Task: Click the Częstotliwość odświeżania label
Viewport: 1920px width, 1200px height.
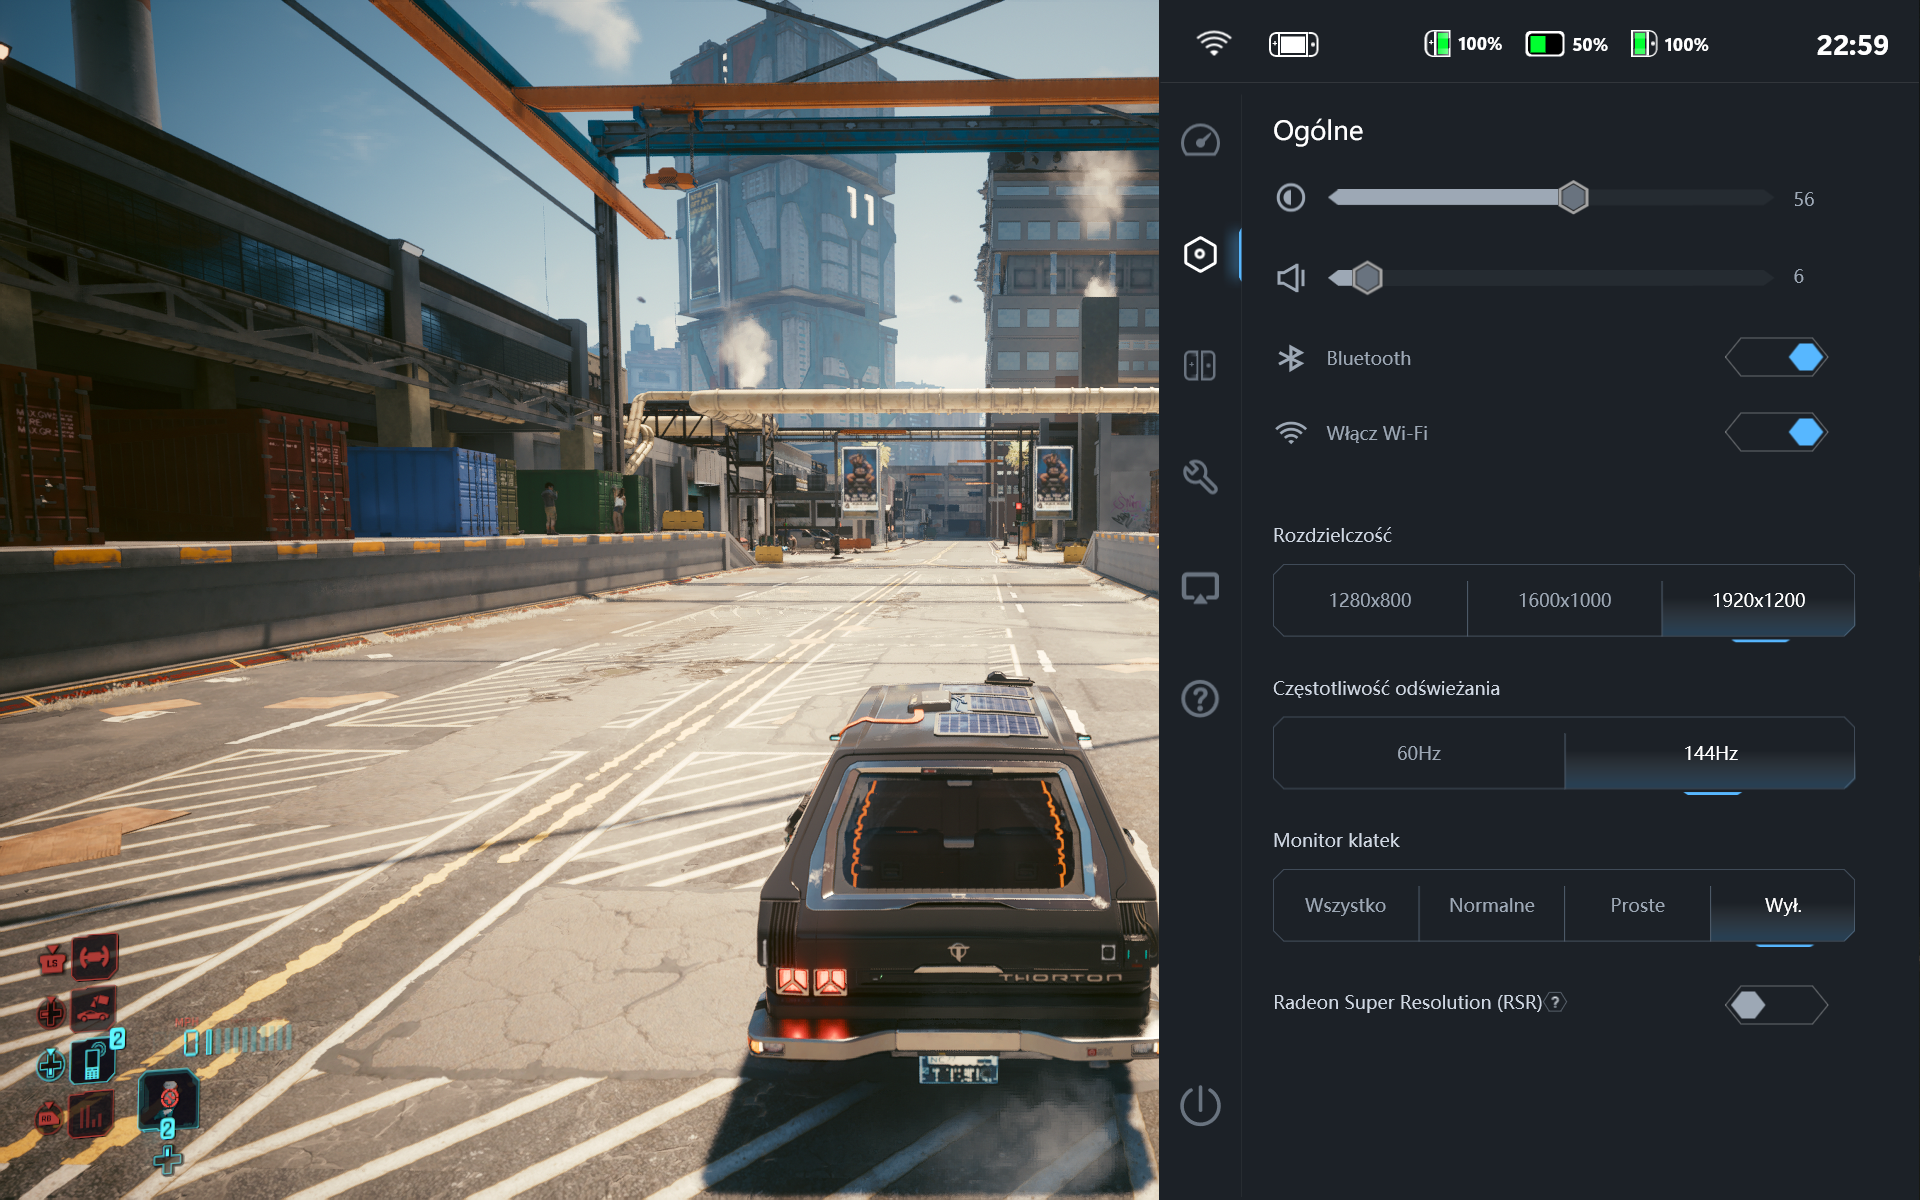Action: pos(1386,688)
